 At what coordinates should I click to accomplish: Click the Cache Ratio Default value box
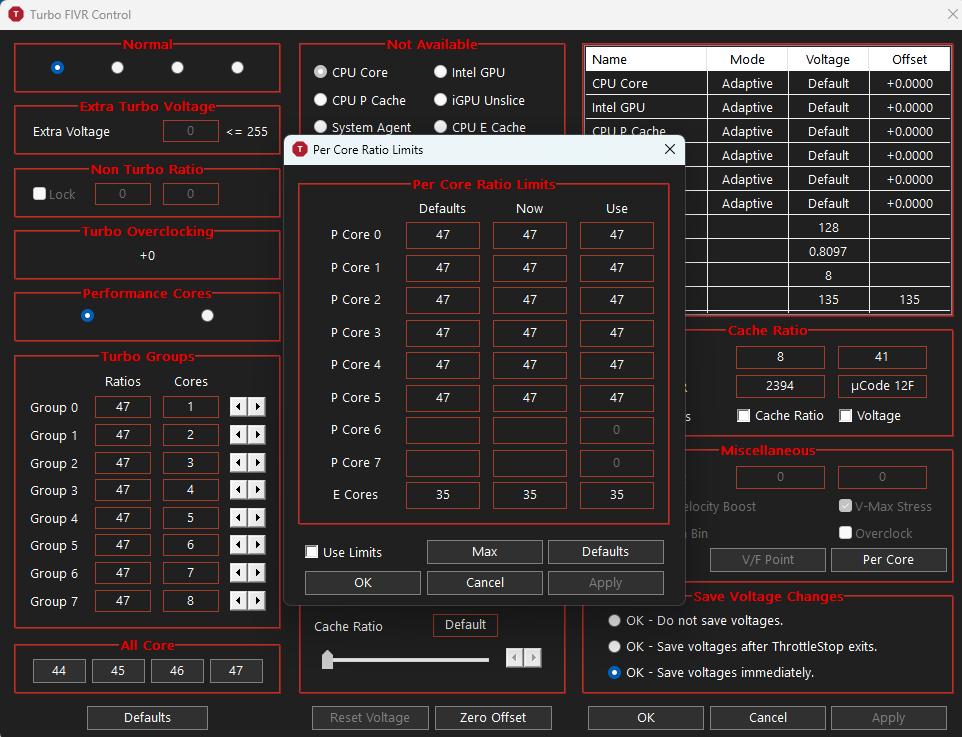[x=465, y=625]
